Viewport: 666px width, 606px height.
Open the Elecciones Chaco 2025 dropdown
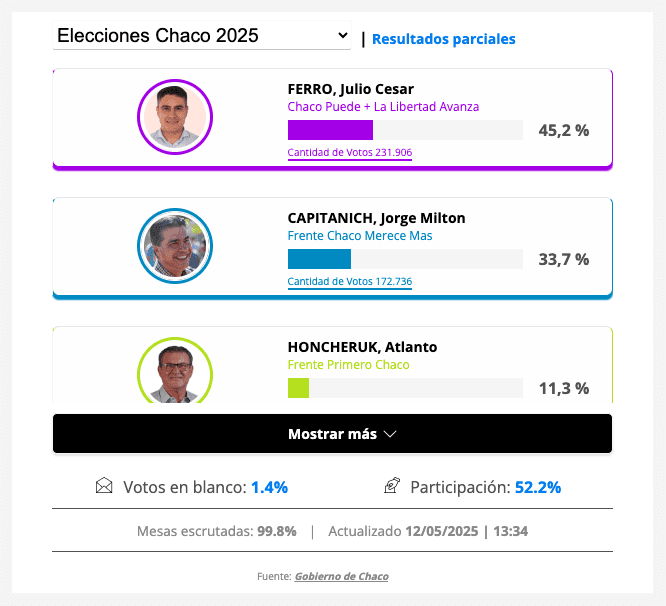click(202, 36)
